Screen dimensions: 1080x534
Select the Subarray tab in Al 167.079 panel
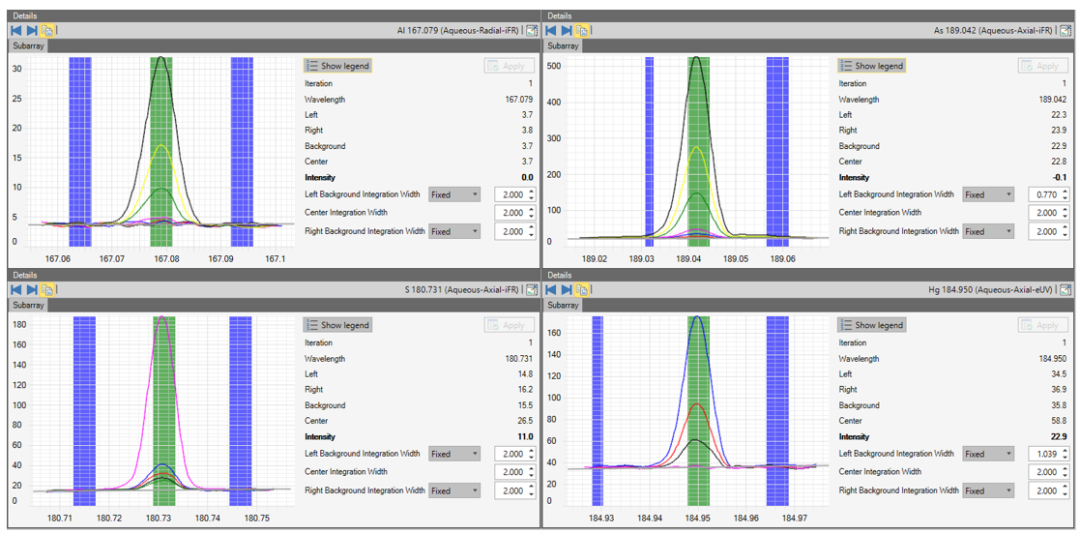point(29,46)
